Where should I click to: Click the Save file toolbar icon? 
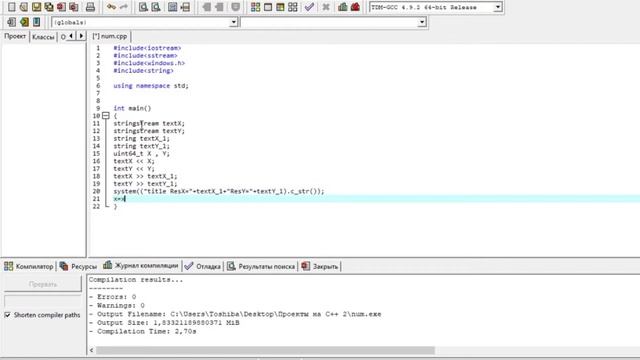click(x=36, y=7)
